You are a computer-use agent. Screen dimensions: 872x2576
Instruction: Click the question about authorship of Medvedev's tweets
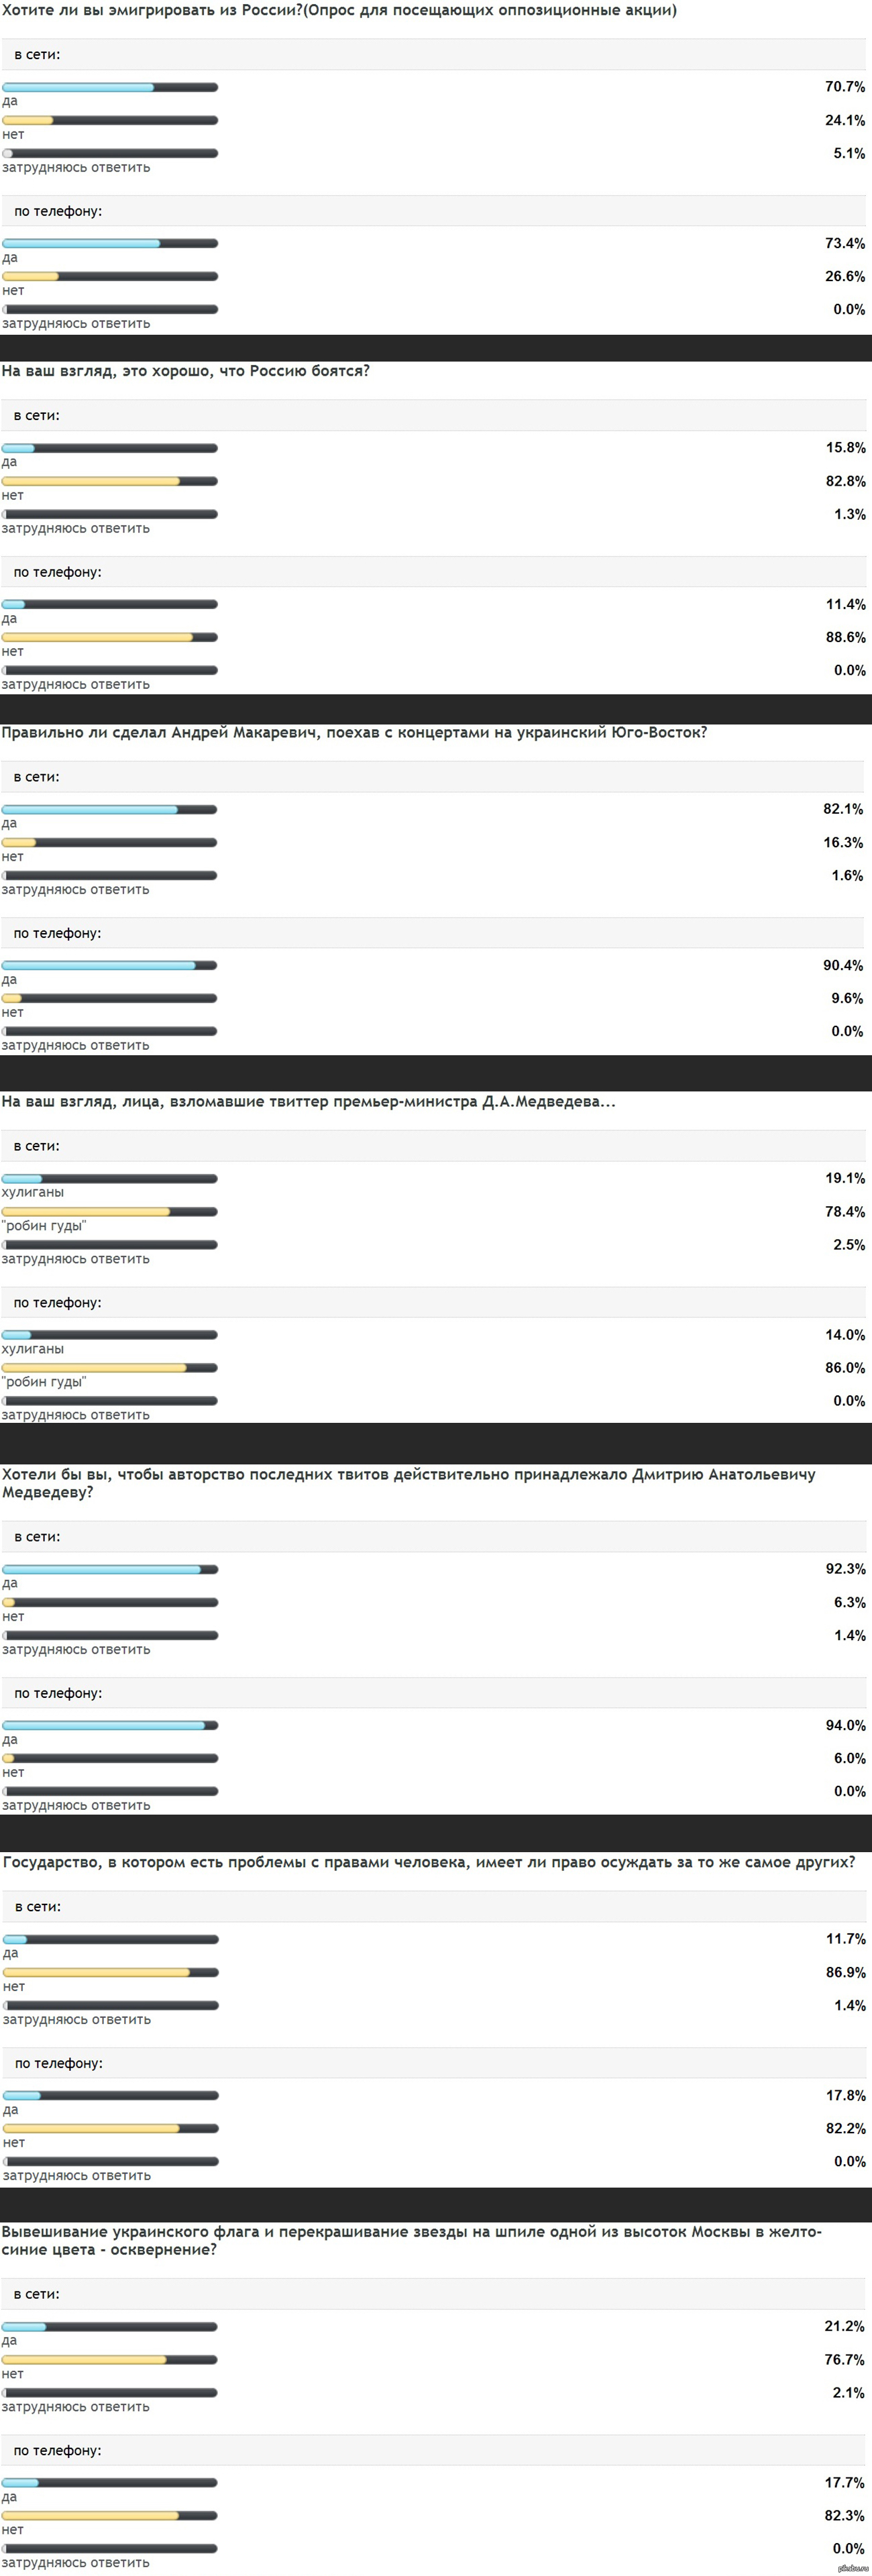tap(408, 1483)
